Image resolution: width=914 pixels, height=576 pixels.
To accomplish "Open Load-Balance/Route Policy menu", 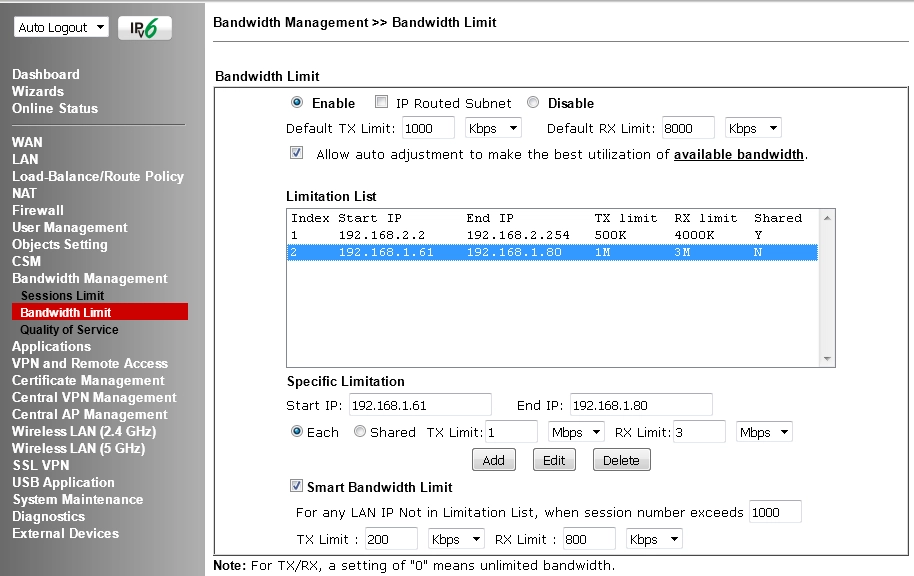I will tap(98, 177).
